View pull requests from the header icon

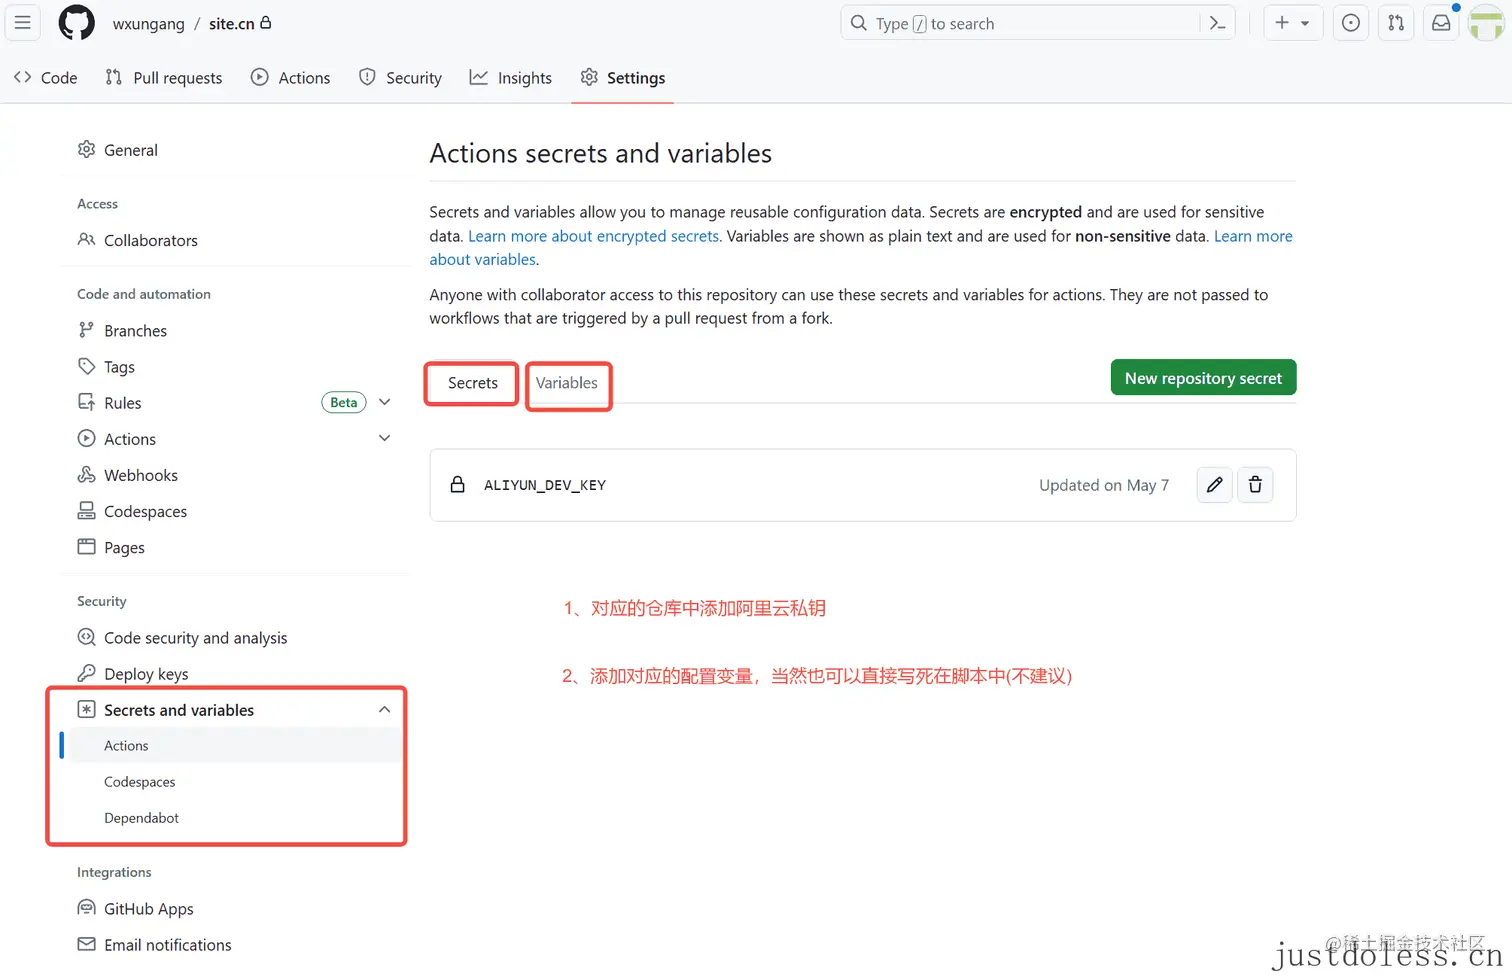point(1396,22)
